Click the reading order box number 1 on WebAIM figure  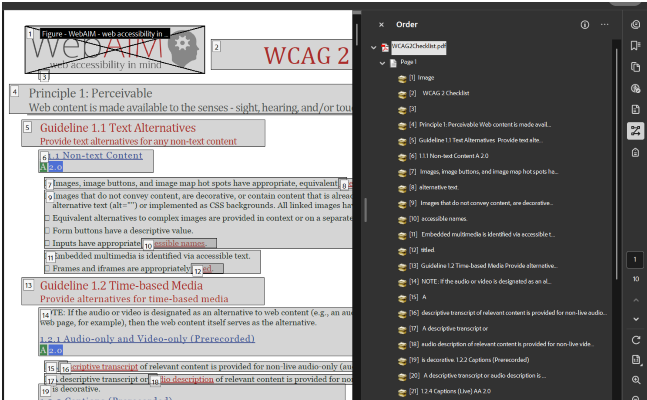[x=30, y=33]
